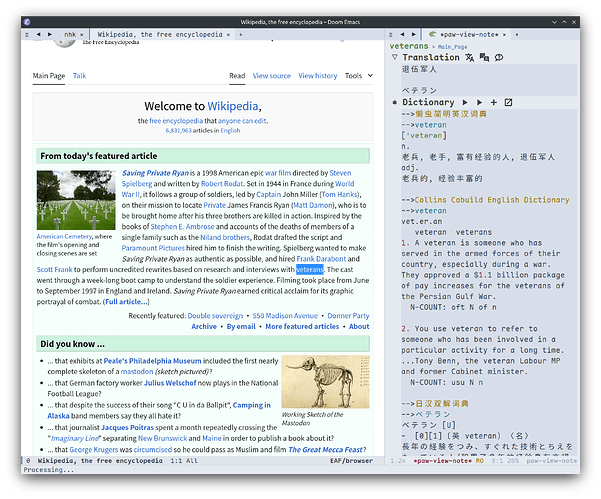The image size is (601, 499).
Task: Click the 6,831,963 articles count link
Action: (x=178, y=130)
